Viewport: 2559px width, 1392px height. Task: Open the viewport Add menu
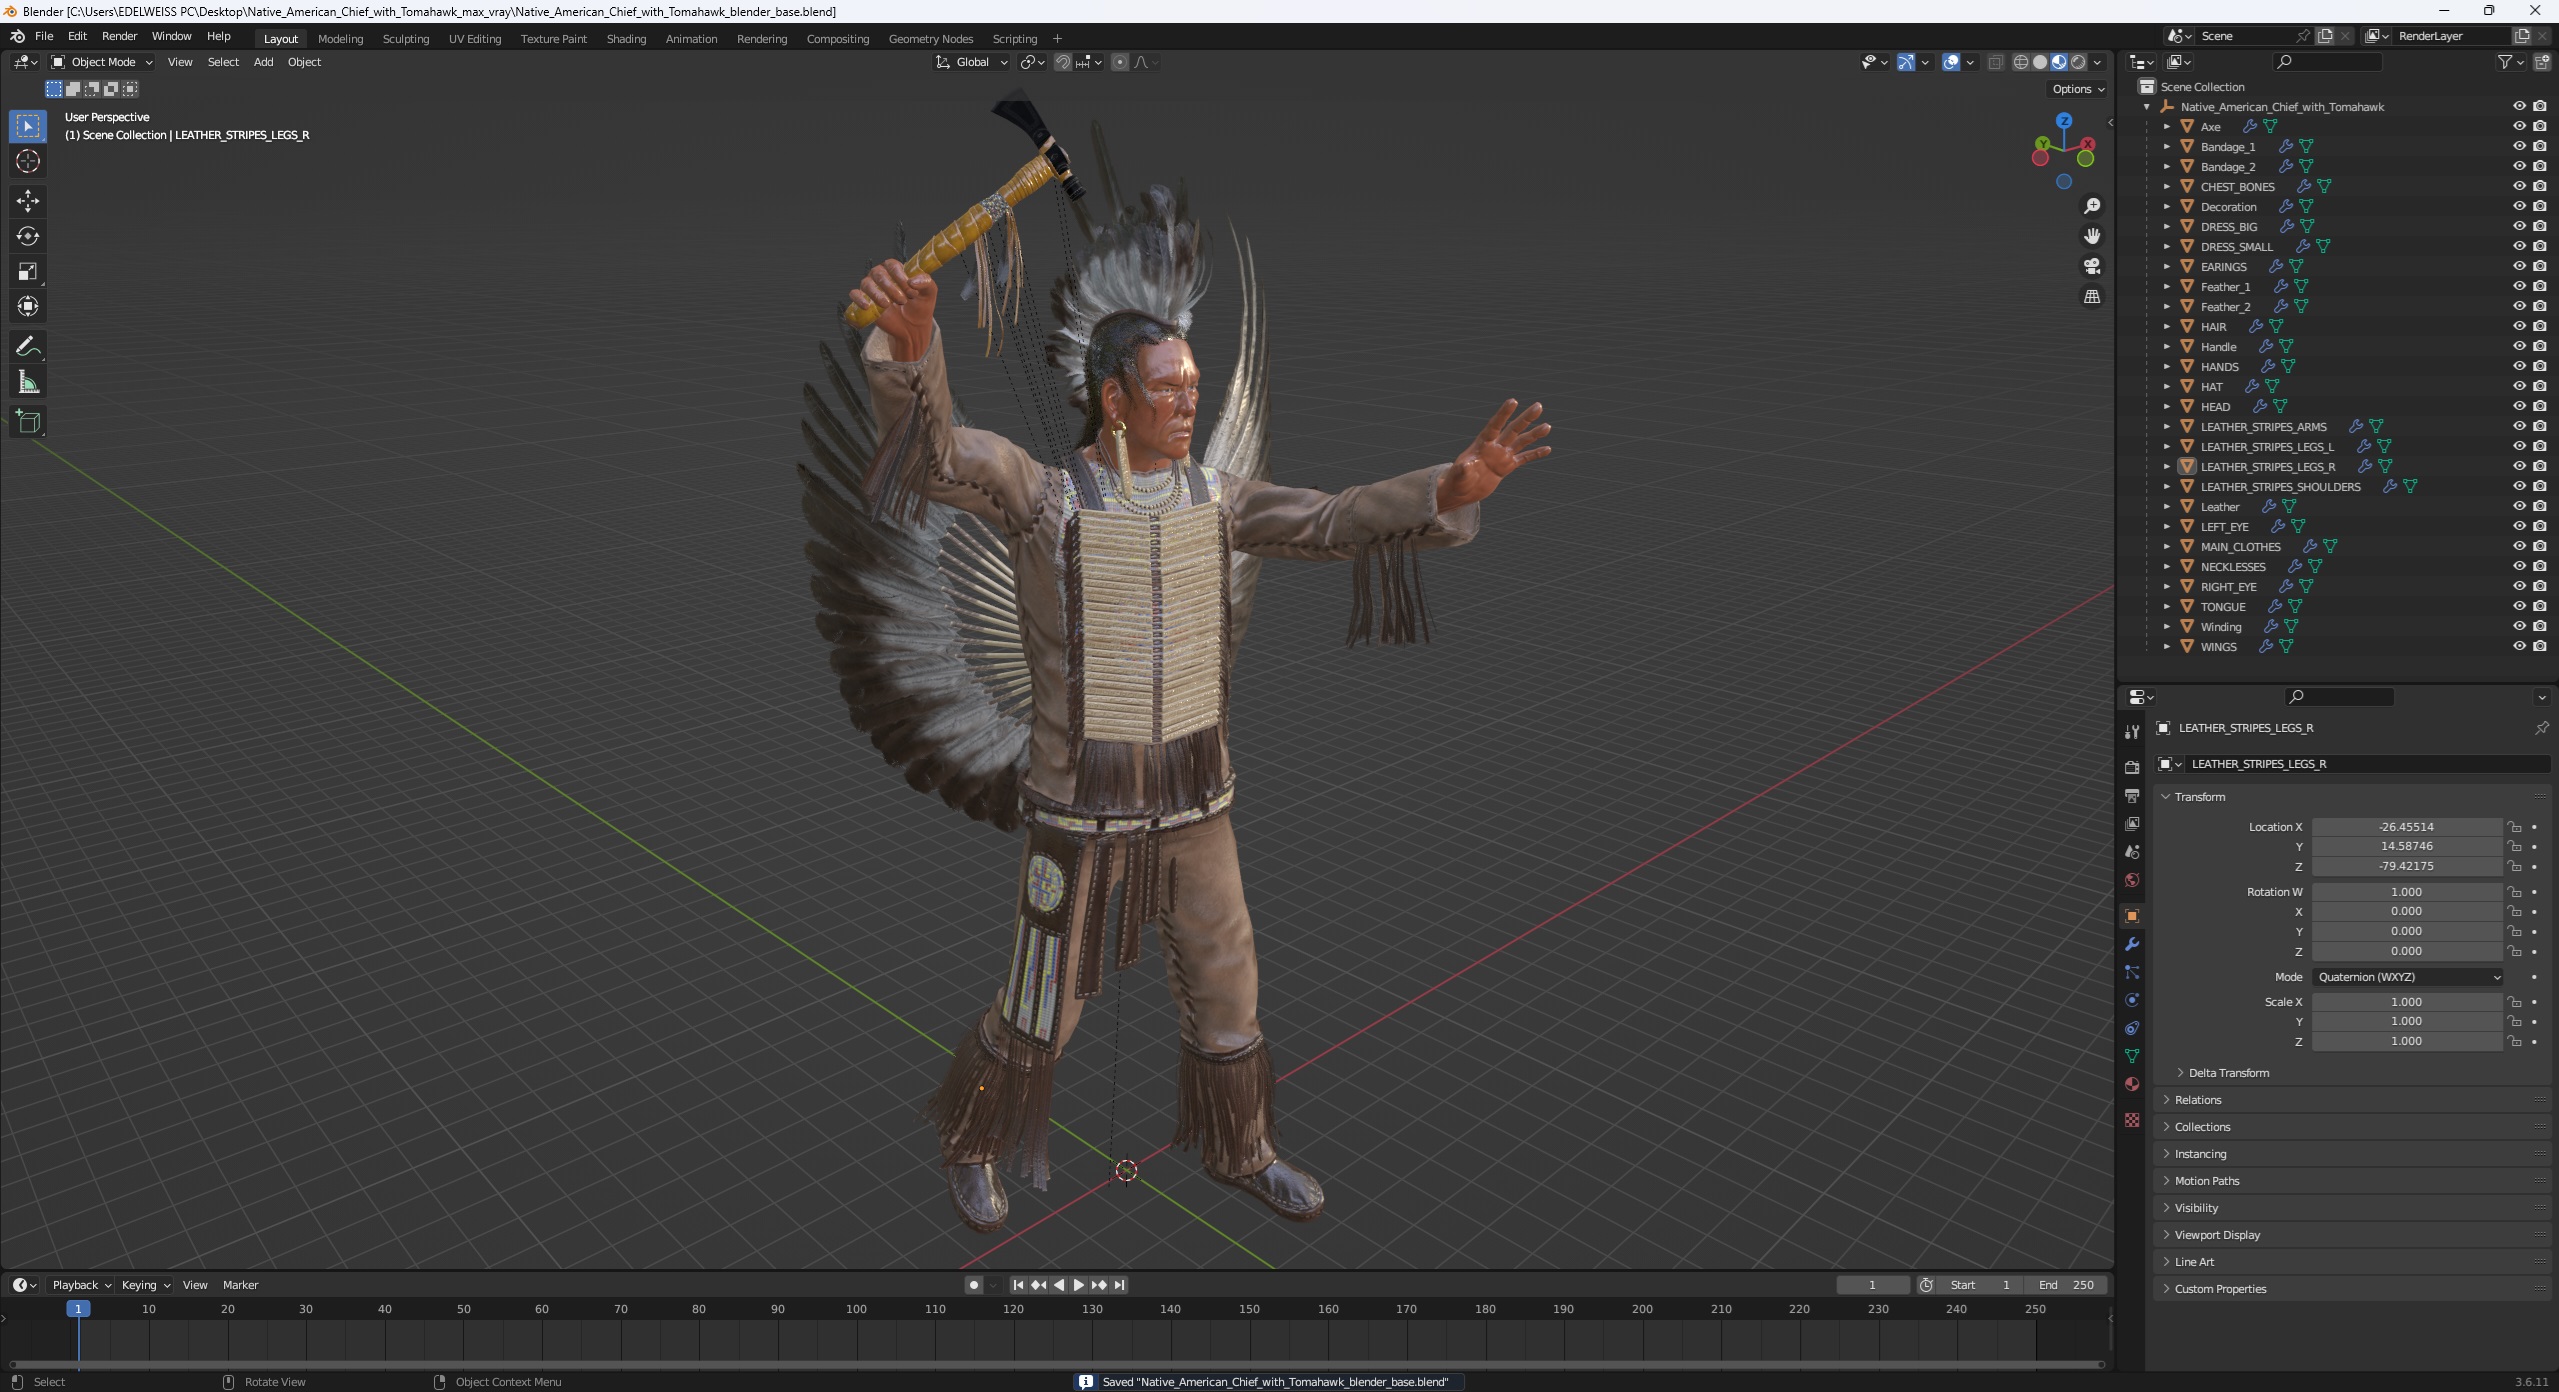tap(263, 62)
